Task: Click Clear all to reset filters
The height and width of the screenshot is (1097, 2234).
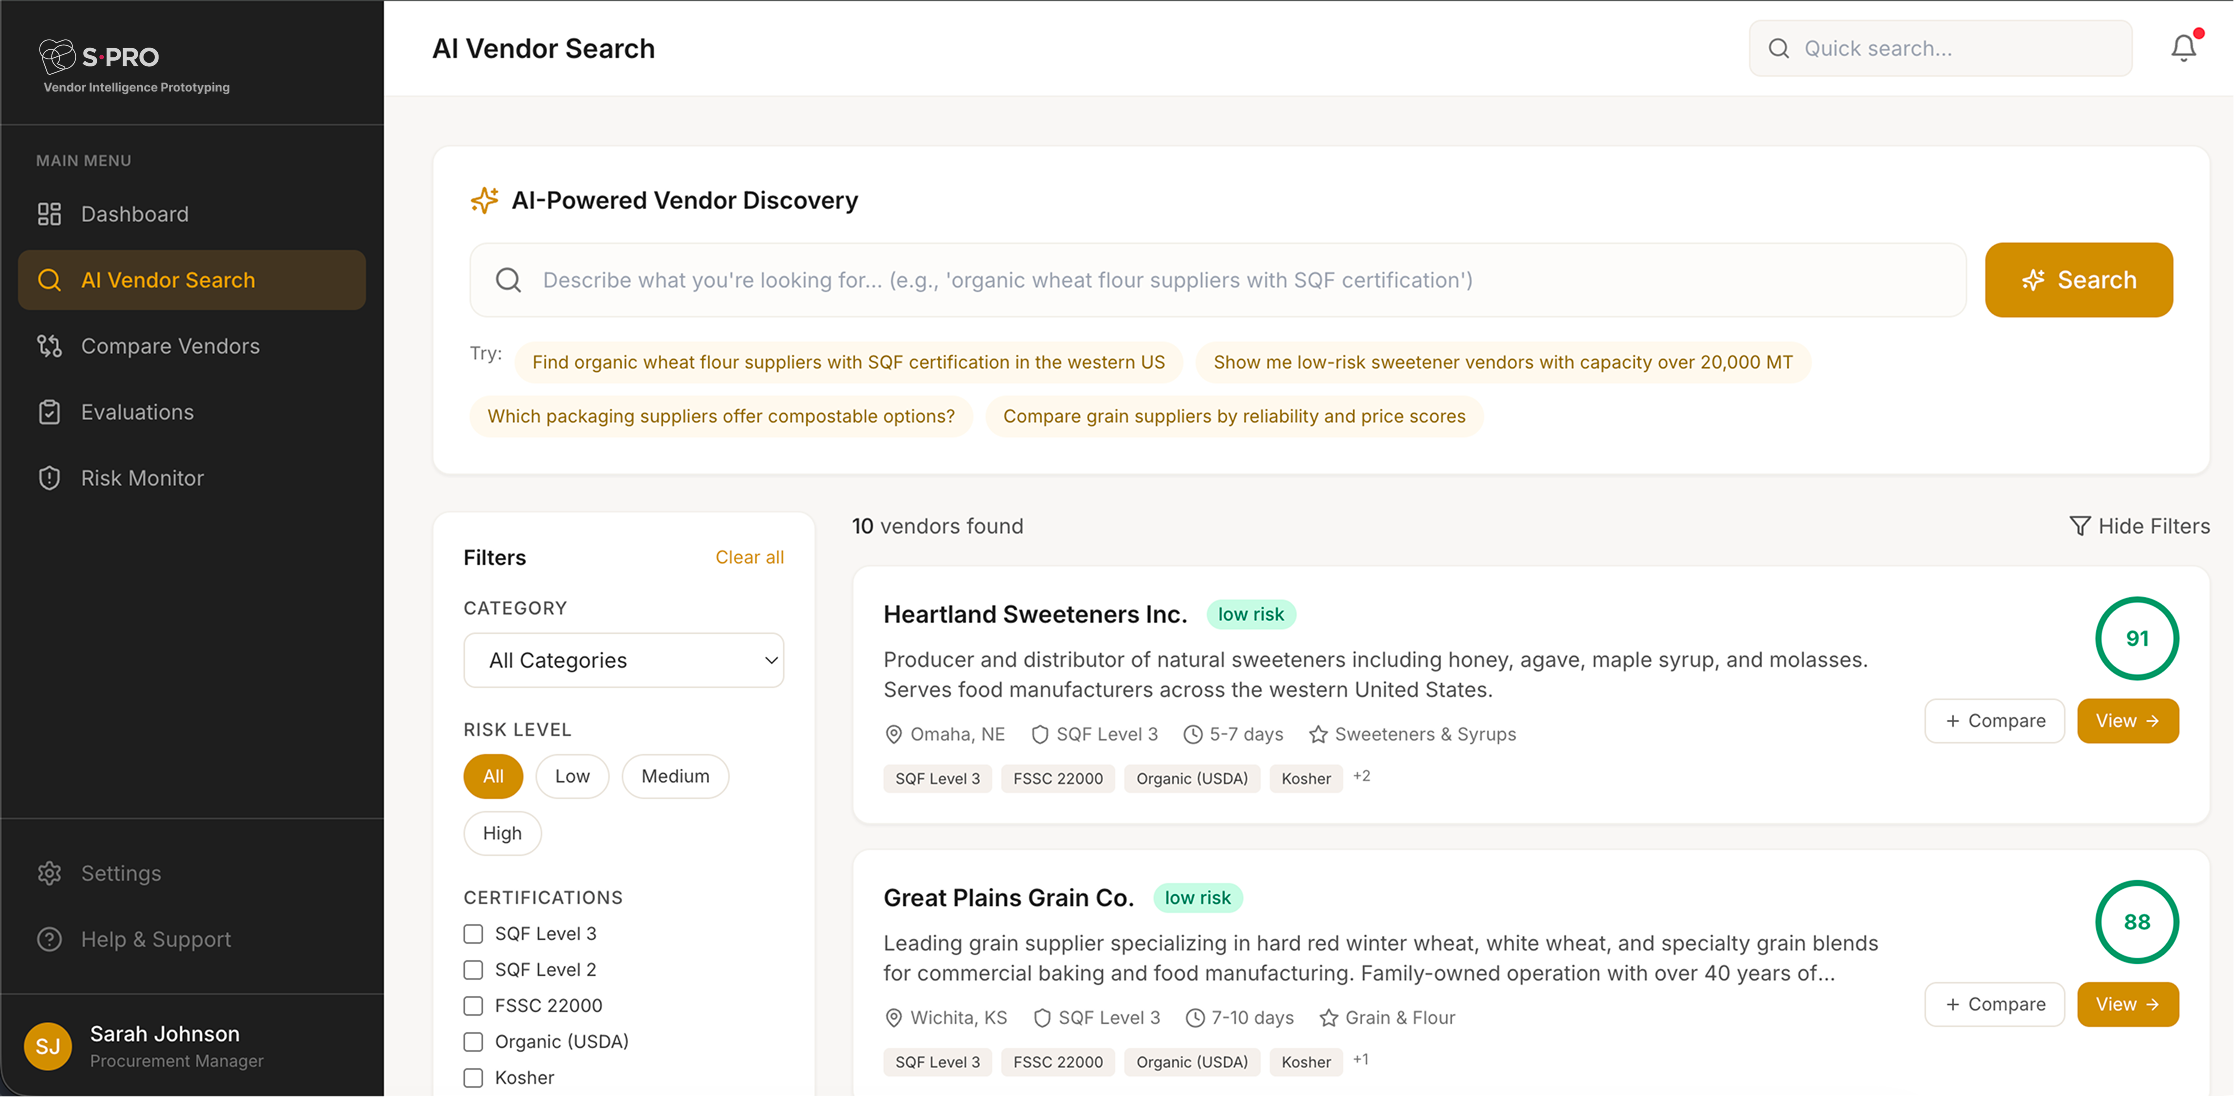Action: tap(749, 557)
